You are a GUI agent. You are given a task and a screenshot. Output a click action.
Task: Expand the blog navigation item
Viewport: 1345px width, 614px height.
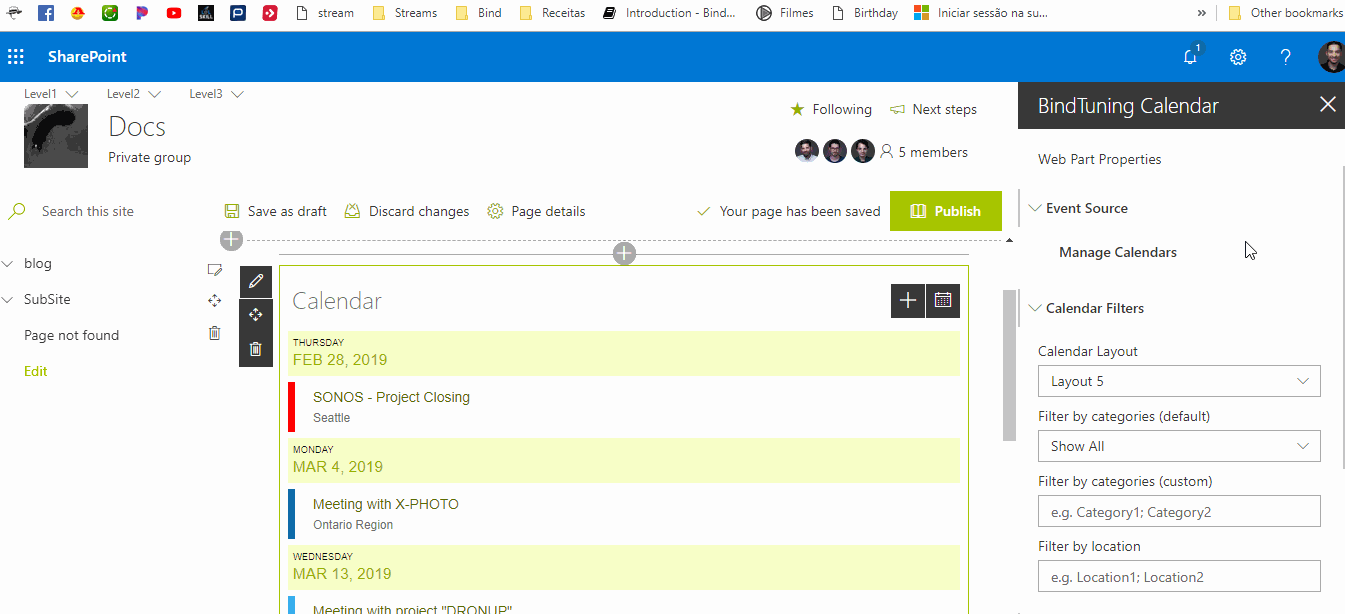pos(8,264)
